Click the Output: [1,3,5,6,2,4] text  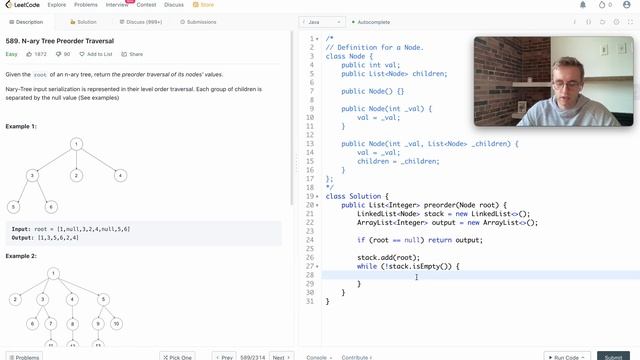pos(45,238)
